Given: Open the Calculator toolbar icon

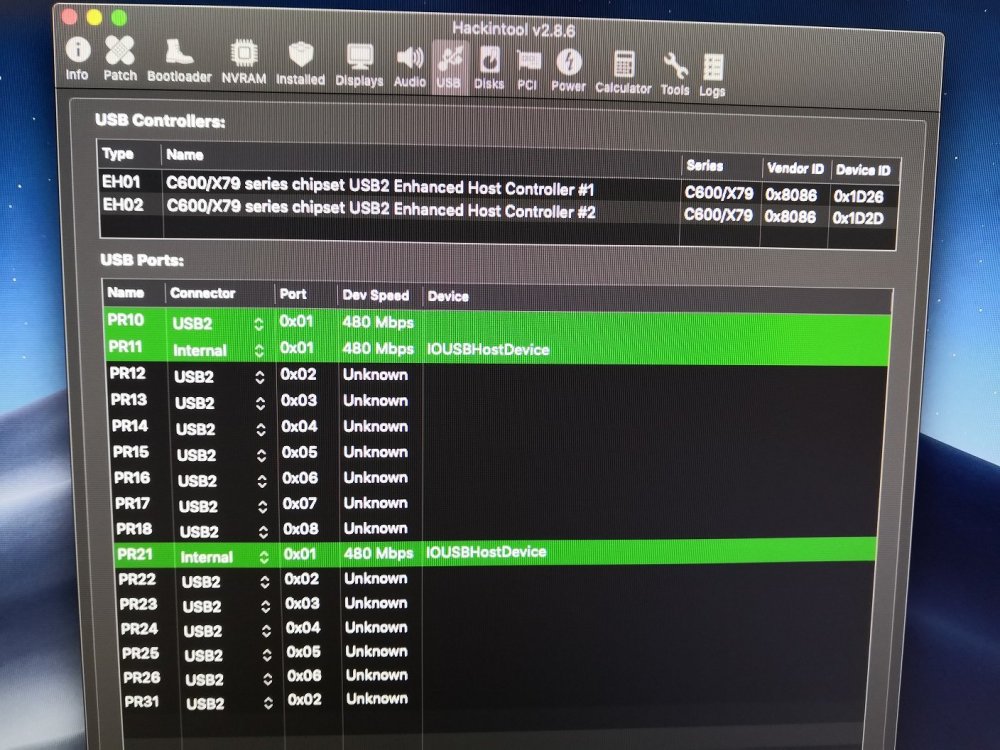Looking at the screenshot, I should (x=623, y=73).
